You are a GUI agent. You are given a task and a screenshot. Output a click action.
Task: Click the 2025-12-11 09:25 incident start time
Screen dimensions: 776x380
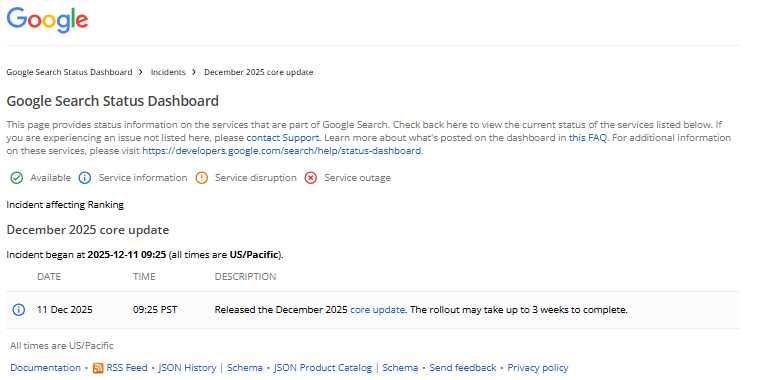point(127,255)
